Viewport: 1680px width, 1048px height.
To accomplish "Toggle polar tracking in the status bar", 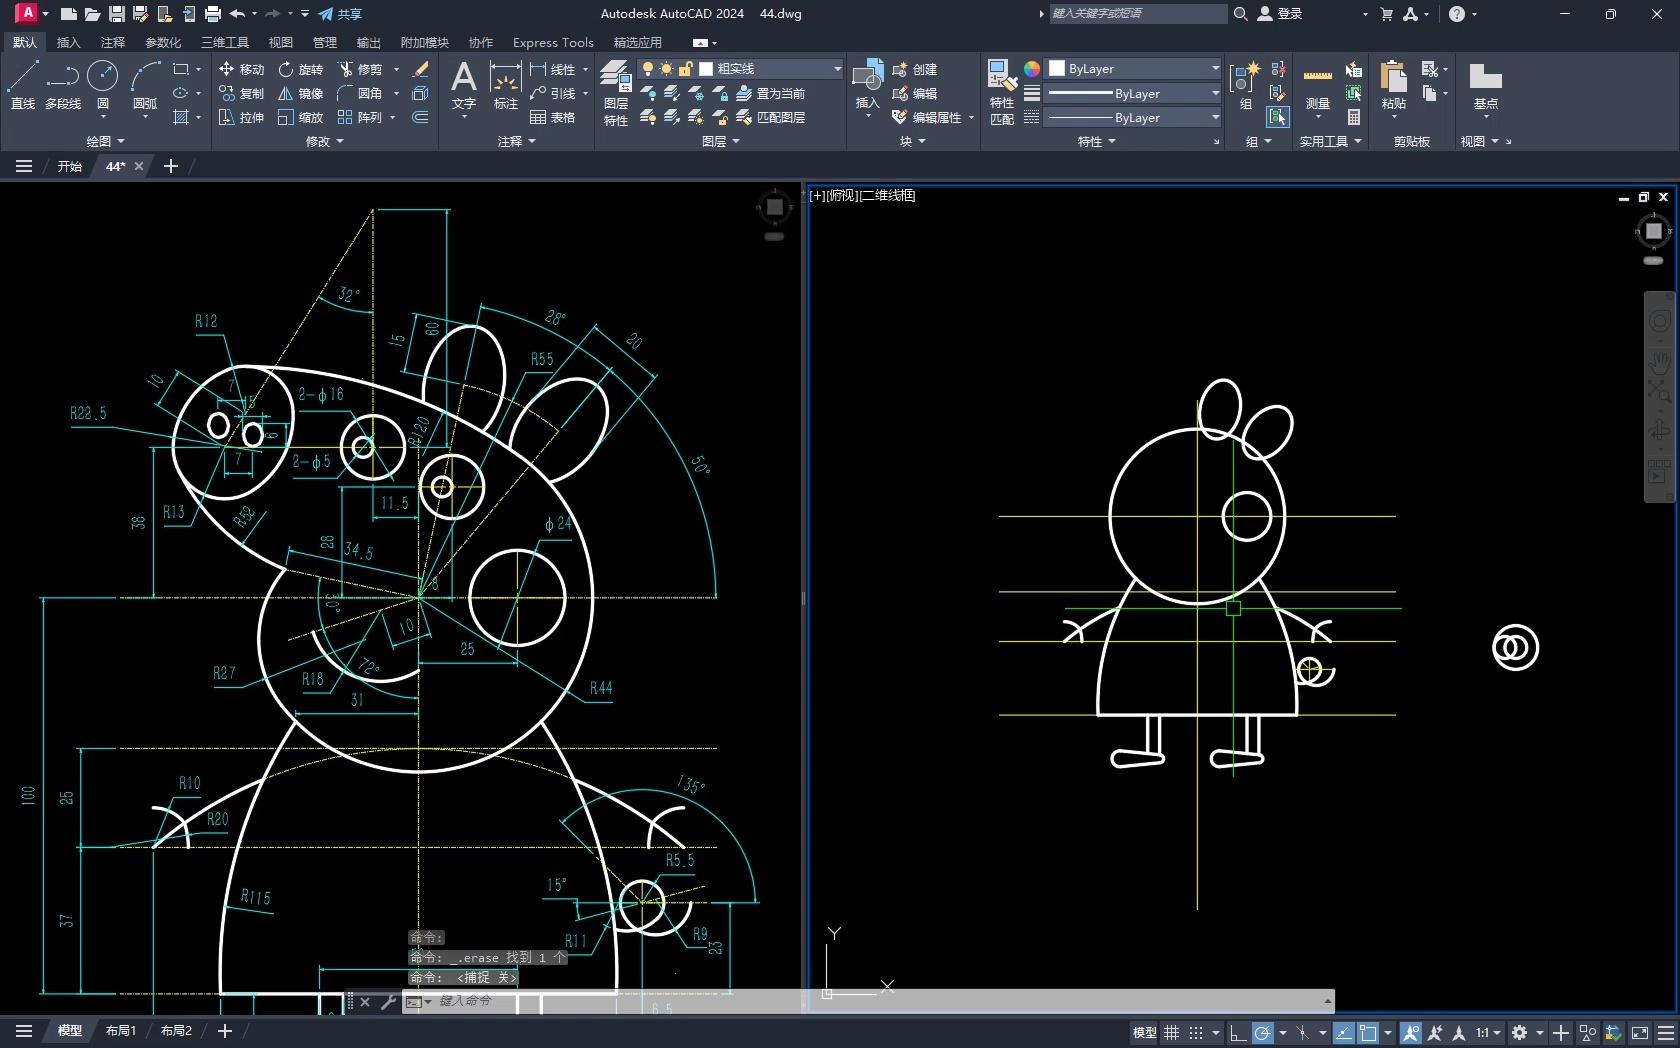I will (x=1263, y=1033).
